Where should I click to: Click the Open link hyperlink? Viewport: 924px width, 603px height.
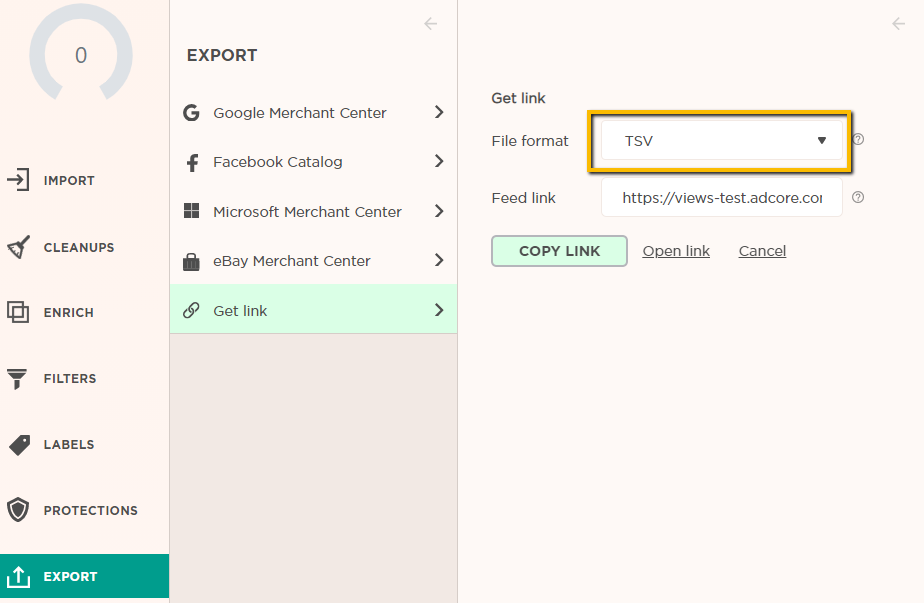[x=676, y=251]
